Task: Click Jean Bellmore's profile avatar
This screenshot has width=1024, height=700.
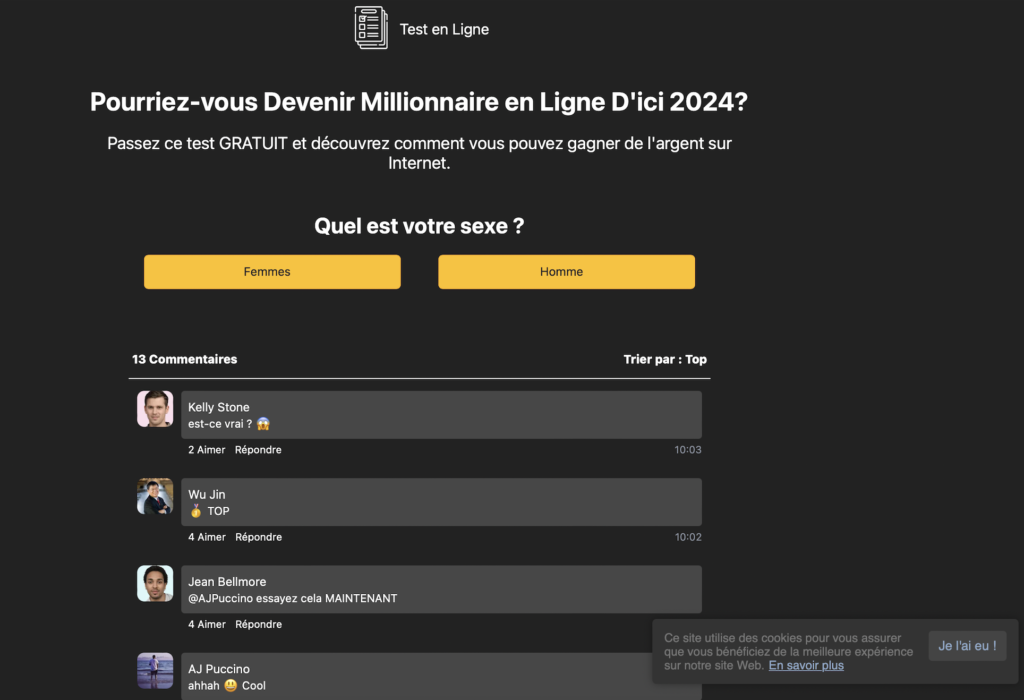Action: [x=155, y=583]
